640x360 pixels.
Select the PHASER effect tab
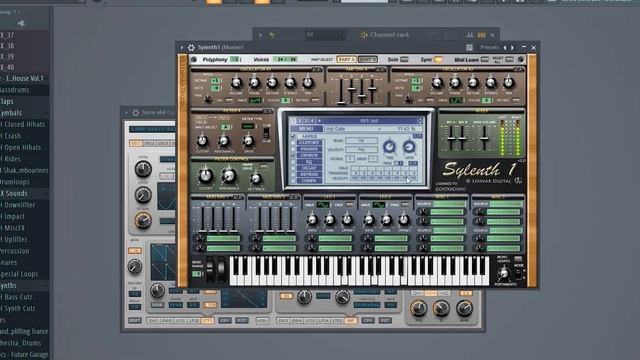point(309,149)
